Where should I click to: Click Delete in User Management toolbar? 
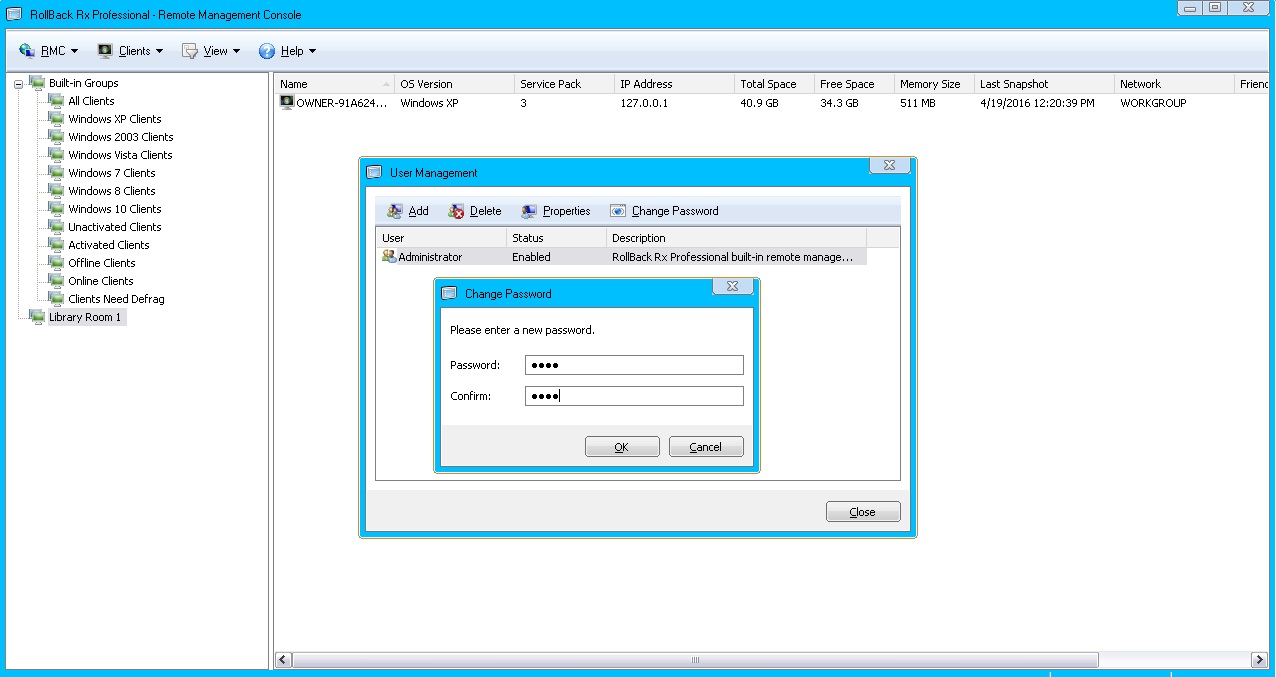pos(475,211)
